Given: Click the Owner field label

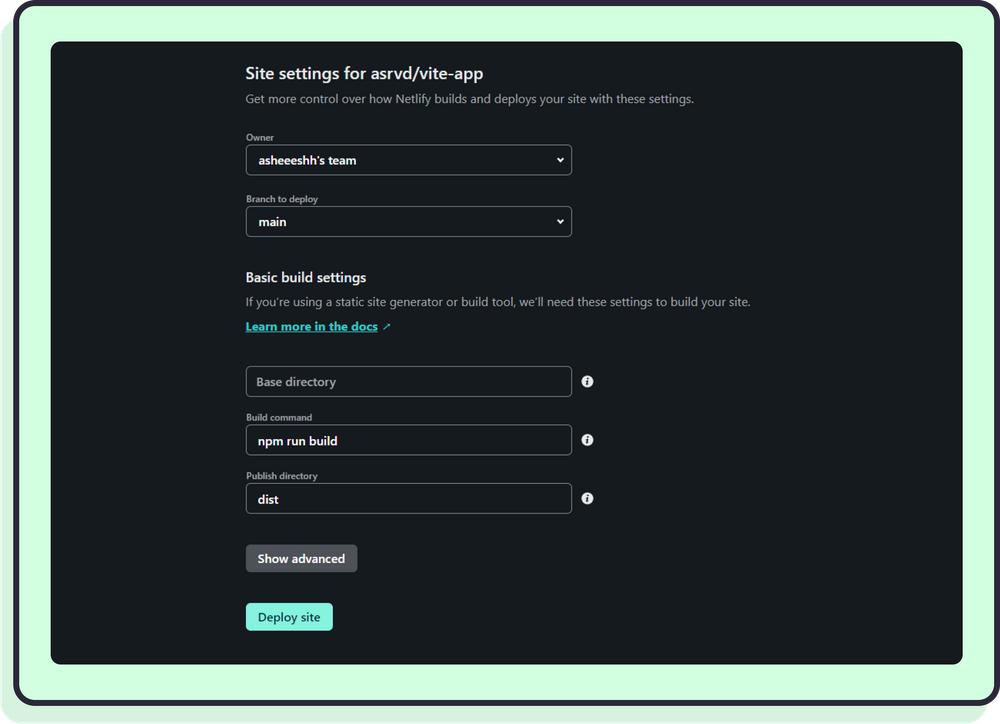Looking at the screenshot, I should [x=260, y=138].
